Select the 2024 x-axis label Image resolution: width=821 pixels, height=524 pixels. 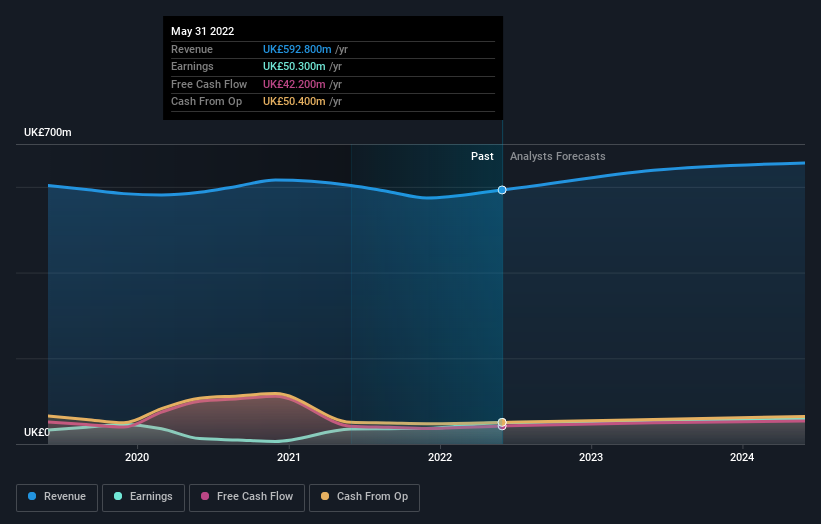pyautogui.click(x=742, y=457)
